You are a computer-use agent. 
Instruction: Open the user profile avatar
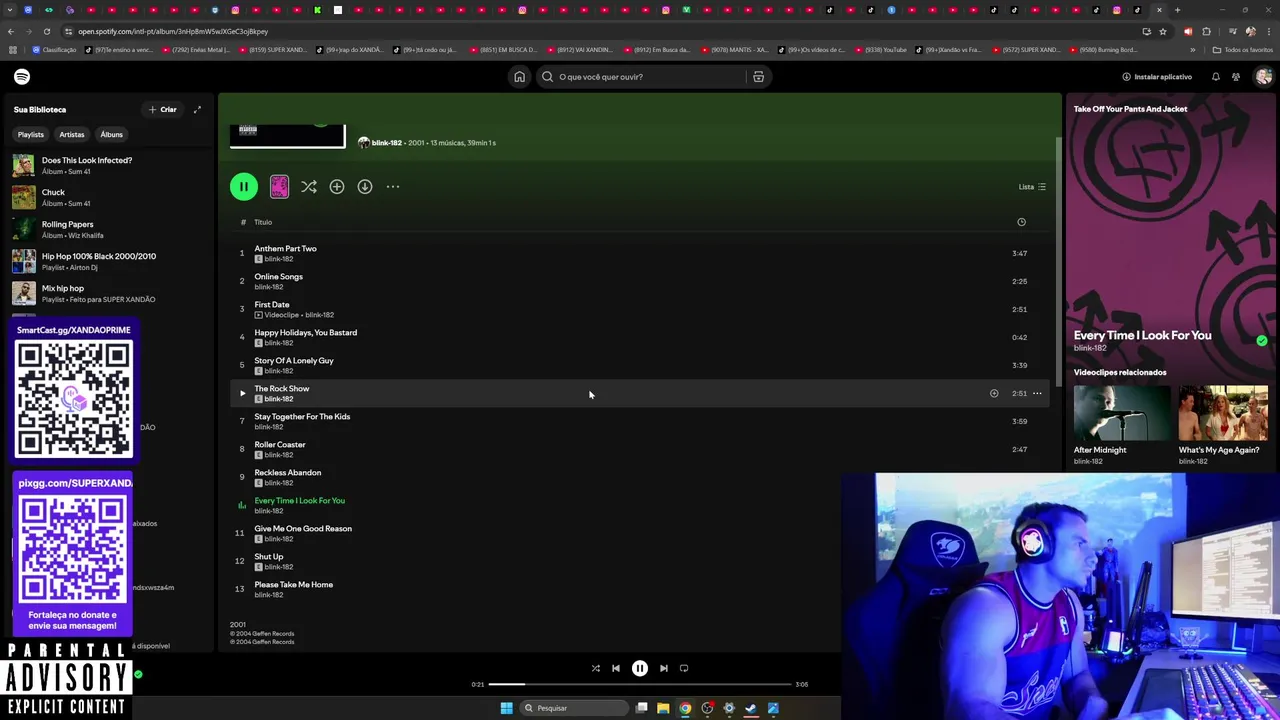(1264, 77)
